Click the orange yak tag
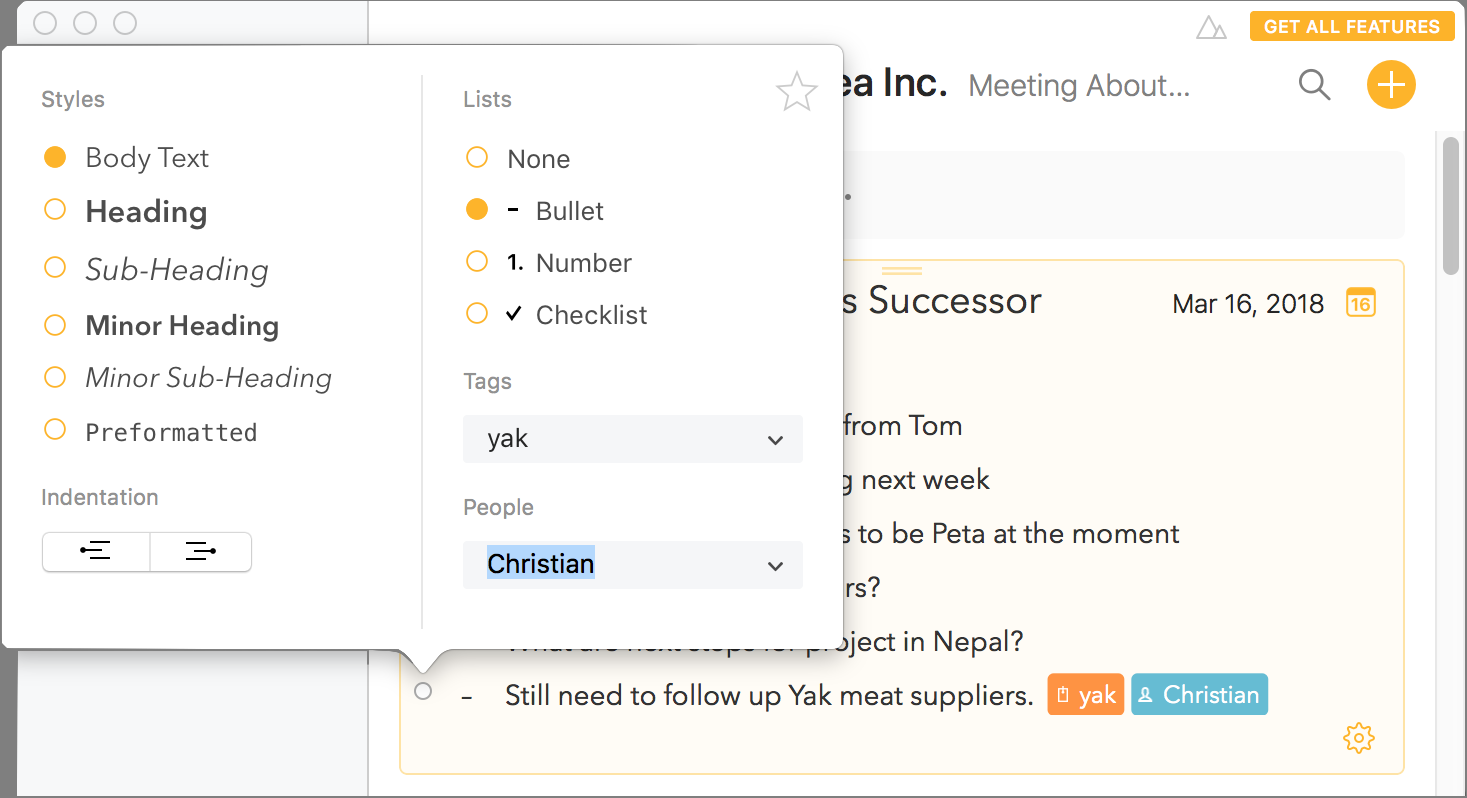 1086,695
